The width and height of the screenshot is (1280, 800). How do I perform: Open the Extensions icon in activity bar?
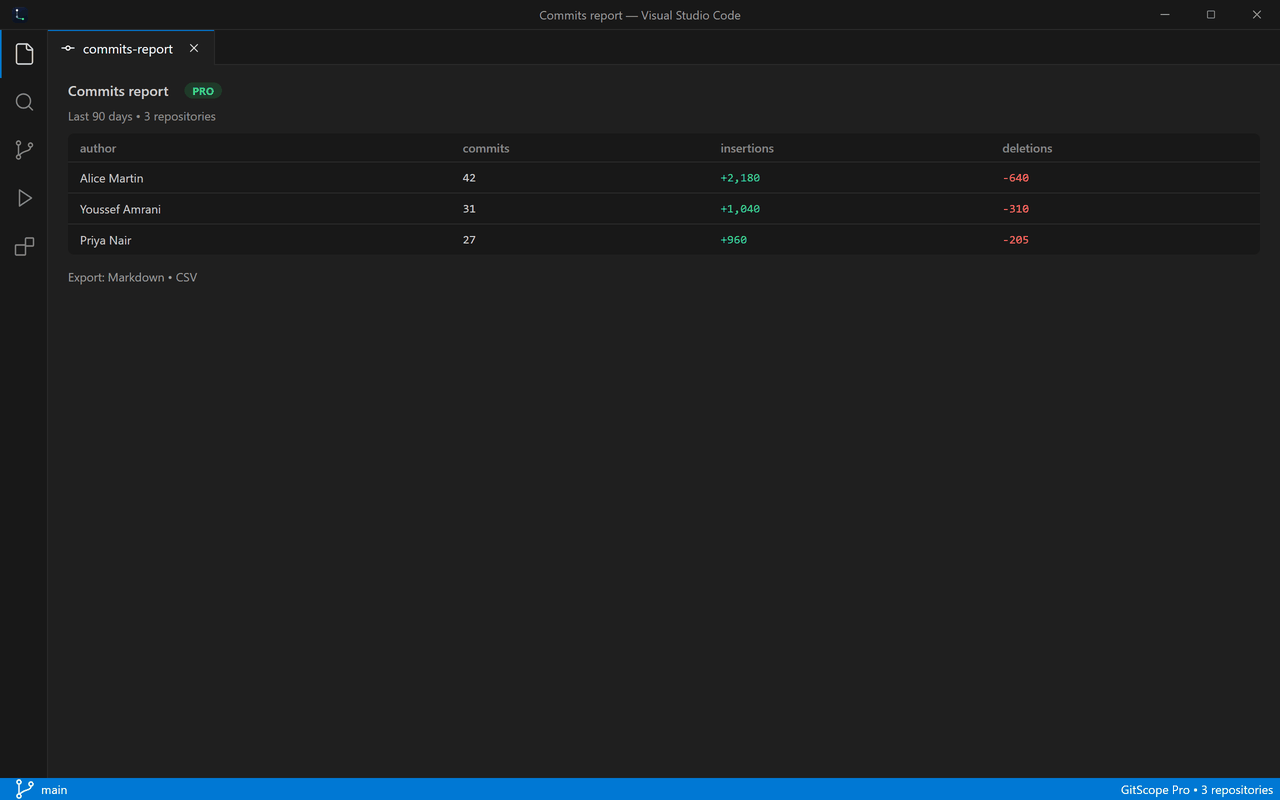24,246
